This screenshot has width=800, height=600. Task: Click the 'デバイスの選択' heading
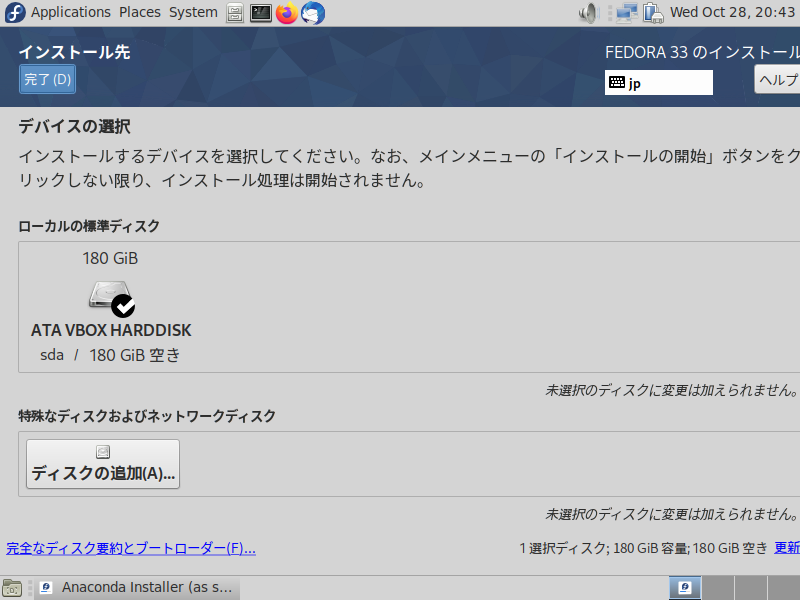tap(74, 126)
